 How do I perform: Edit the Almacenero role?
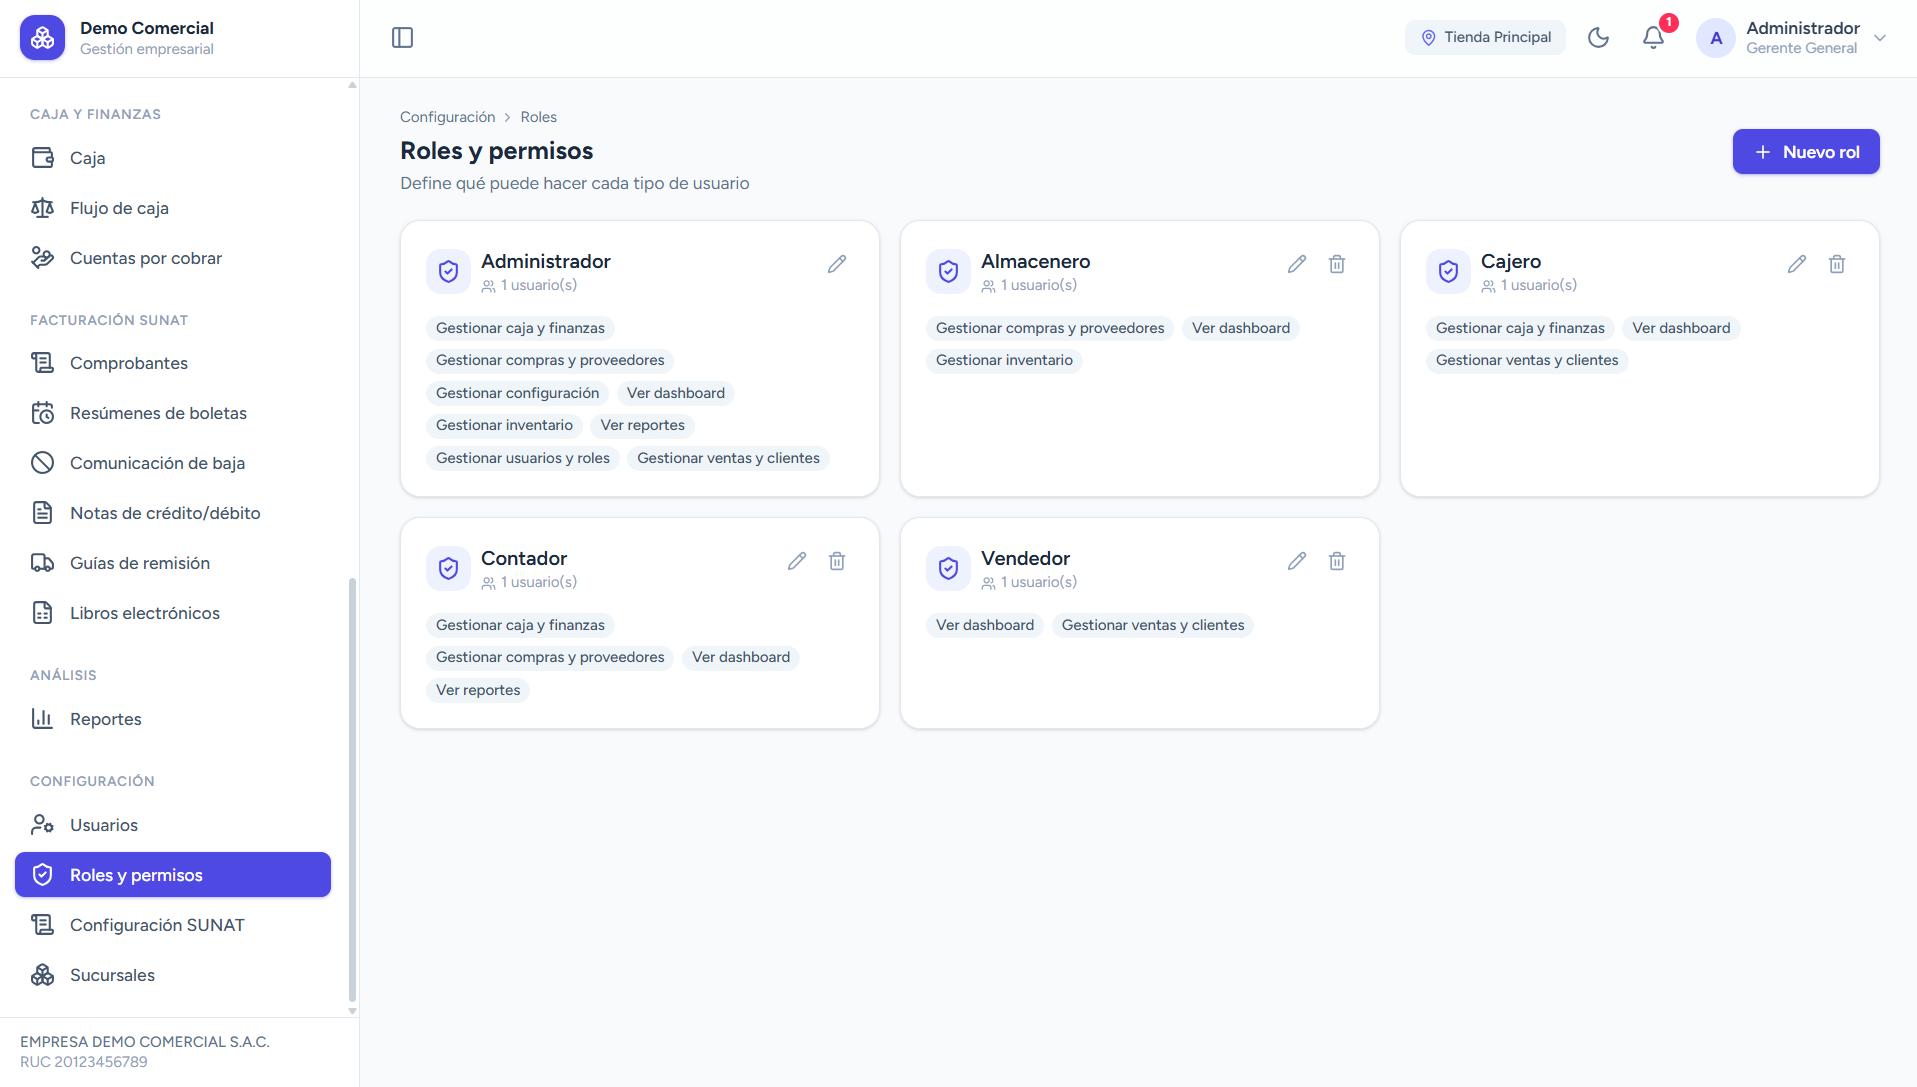(1297, 264)
